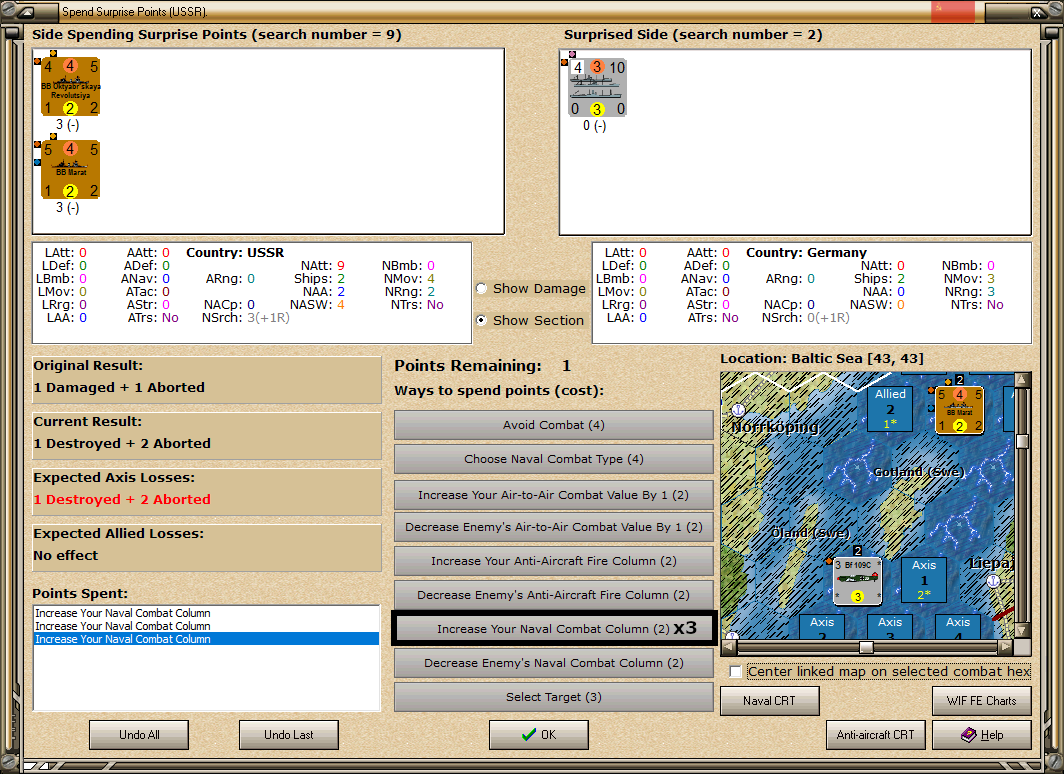Enable Center linked map on selected combat hex
Image resolution: width=1064 pixels, height=774 pixels.
736,672
